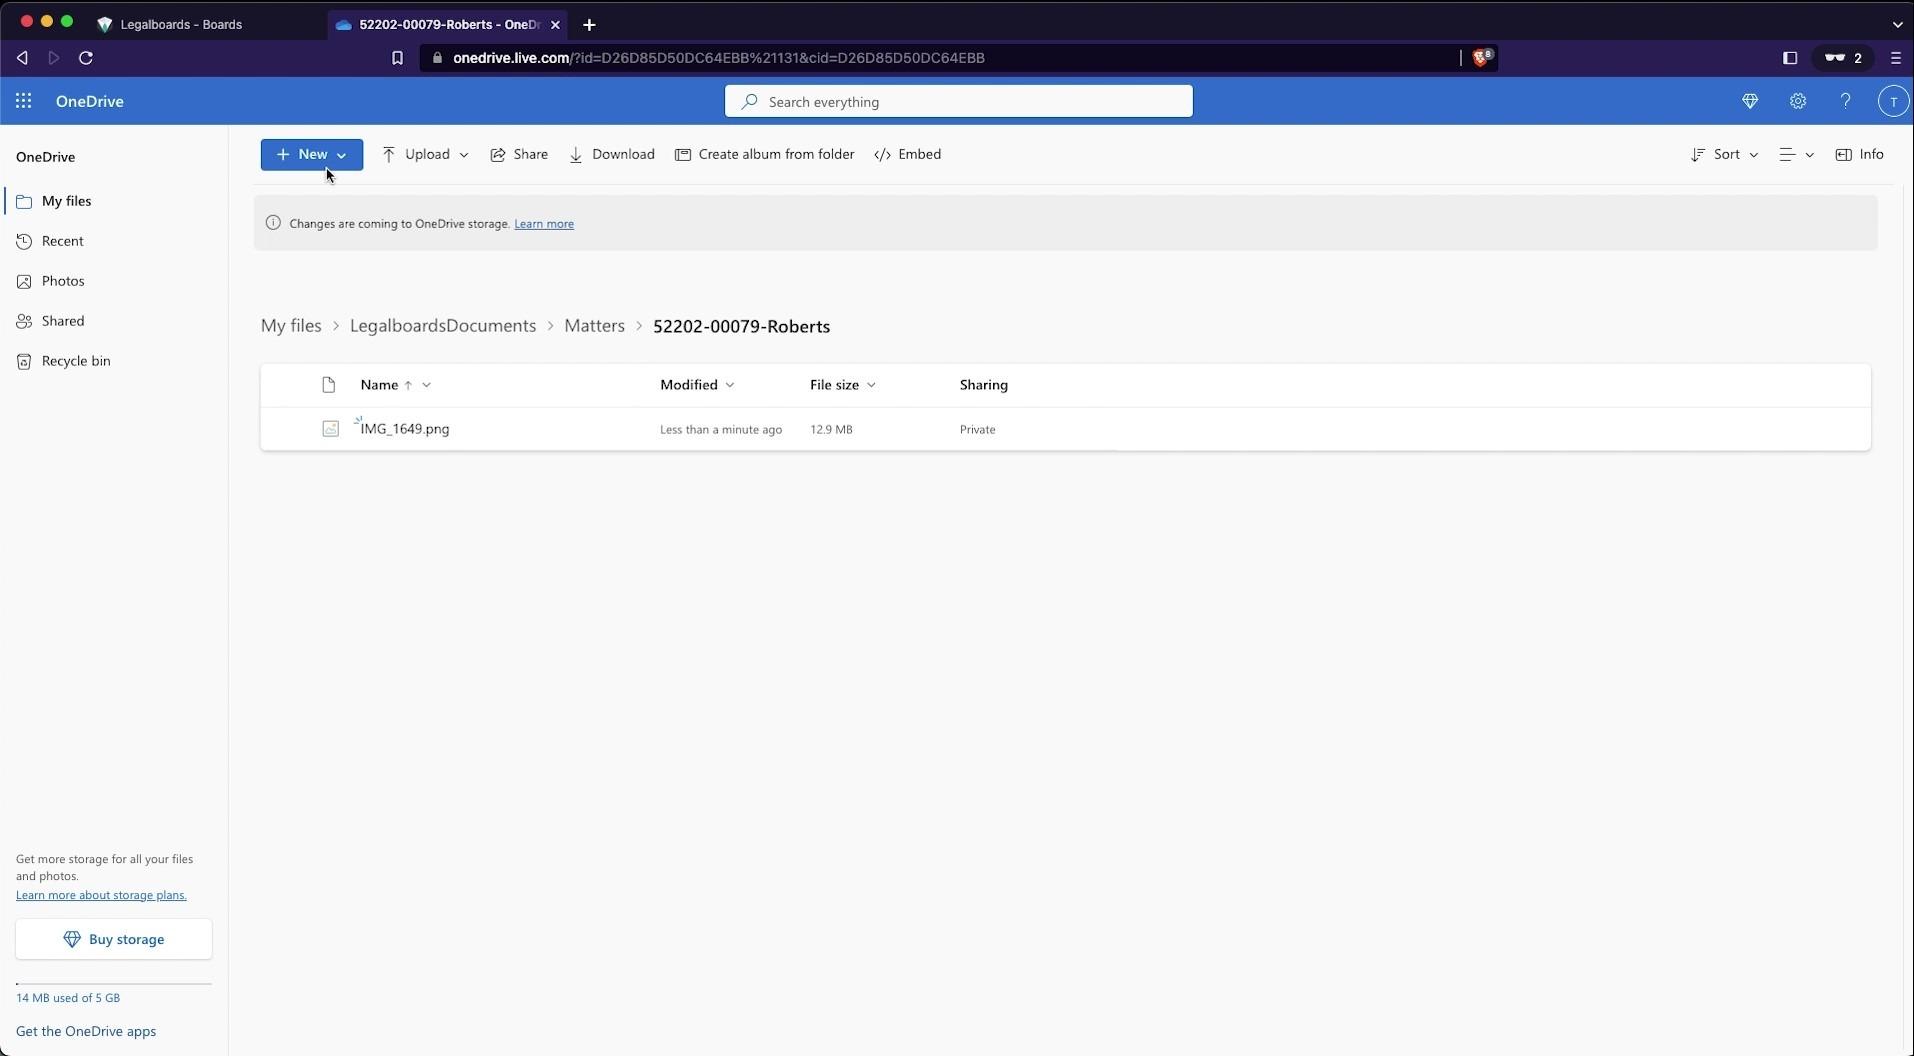Image resolution: width=1914 pixels, height=1056 pixels.
Task: Click the Buy storage button
Action: [114, 939]
